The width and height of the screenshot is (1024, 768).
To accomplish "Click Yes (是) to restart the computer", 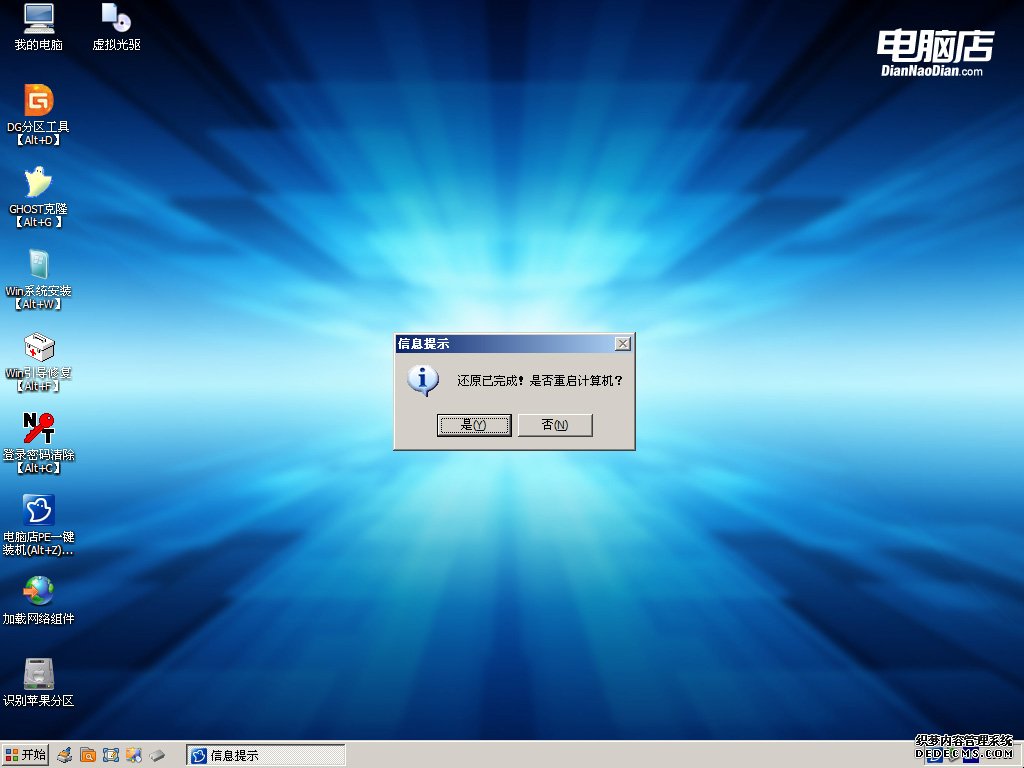I will (474, 425).
